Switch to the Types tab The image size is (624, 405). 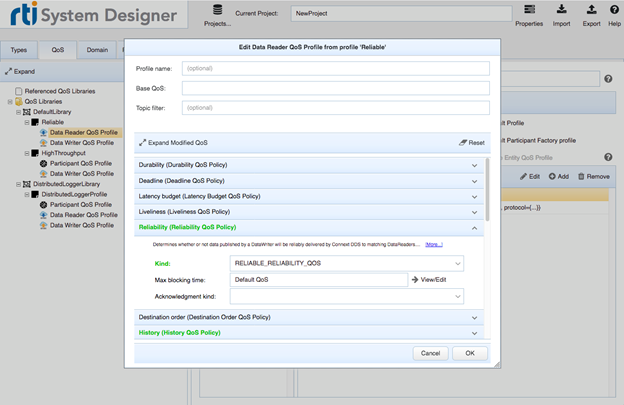tap(18, 49)
